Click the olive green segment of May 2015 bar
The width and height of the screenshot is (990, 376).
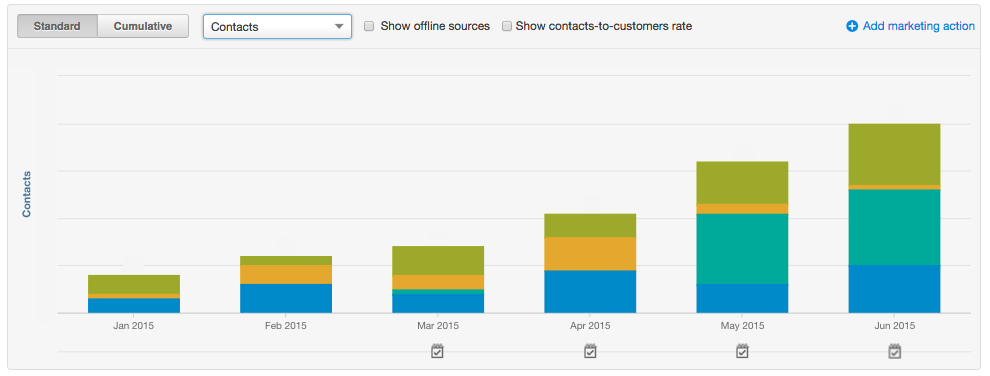(742, 182)
